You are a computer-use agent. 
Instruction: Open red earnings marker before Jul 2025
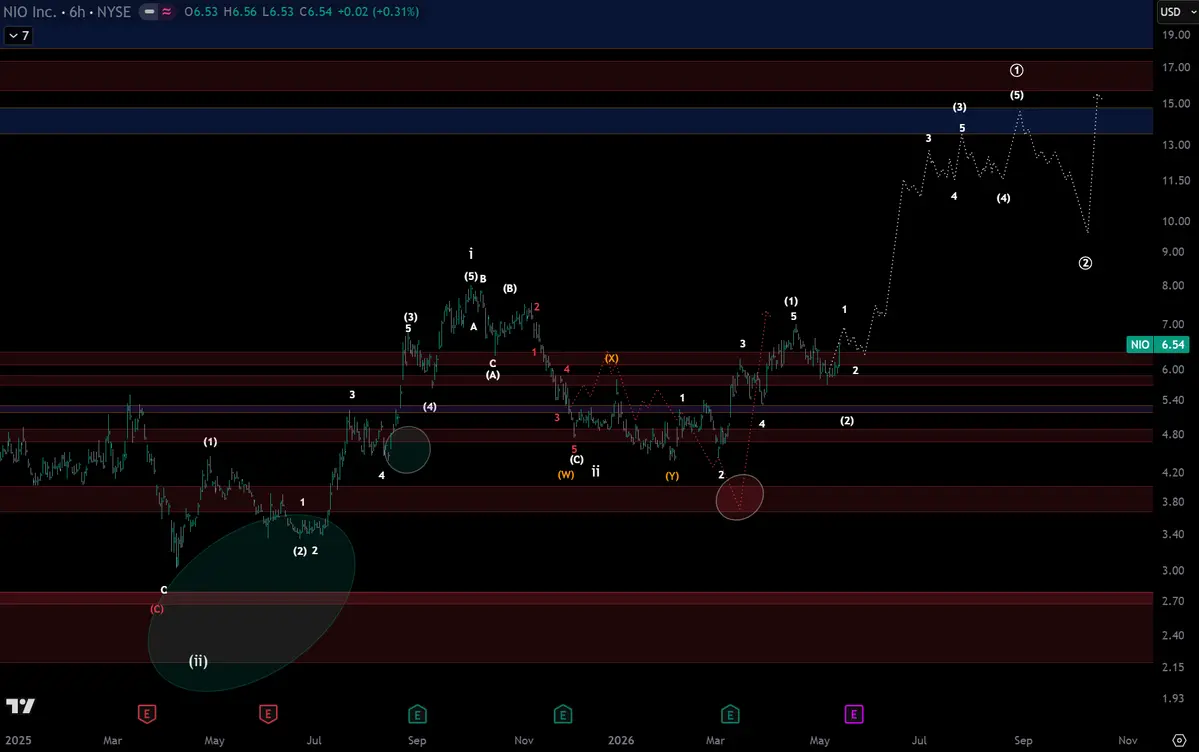(x=268, y=715)
